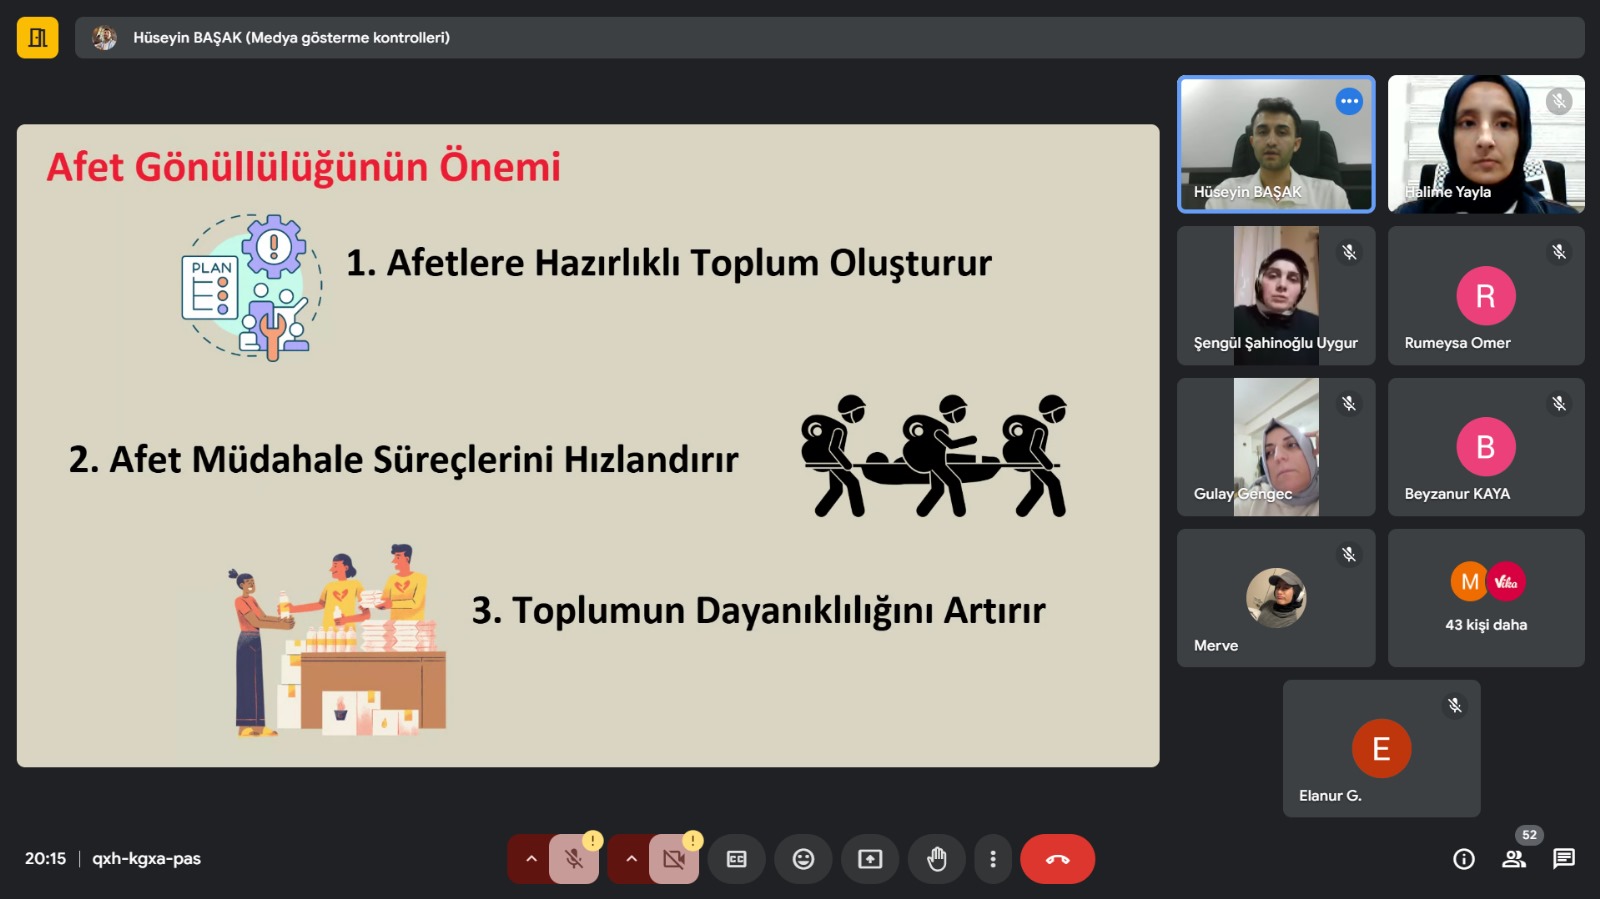Open the '43 kişi daha' participants tile

[x=1486, y=598]
